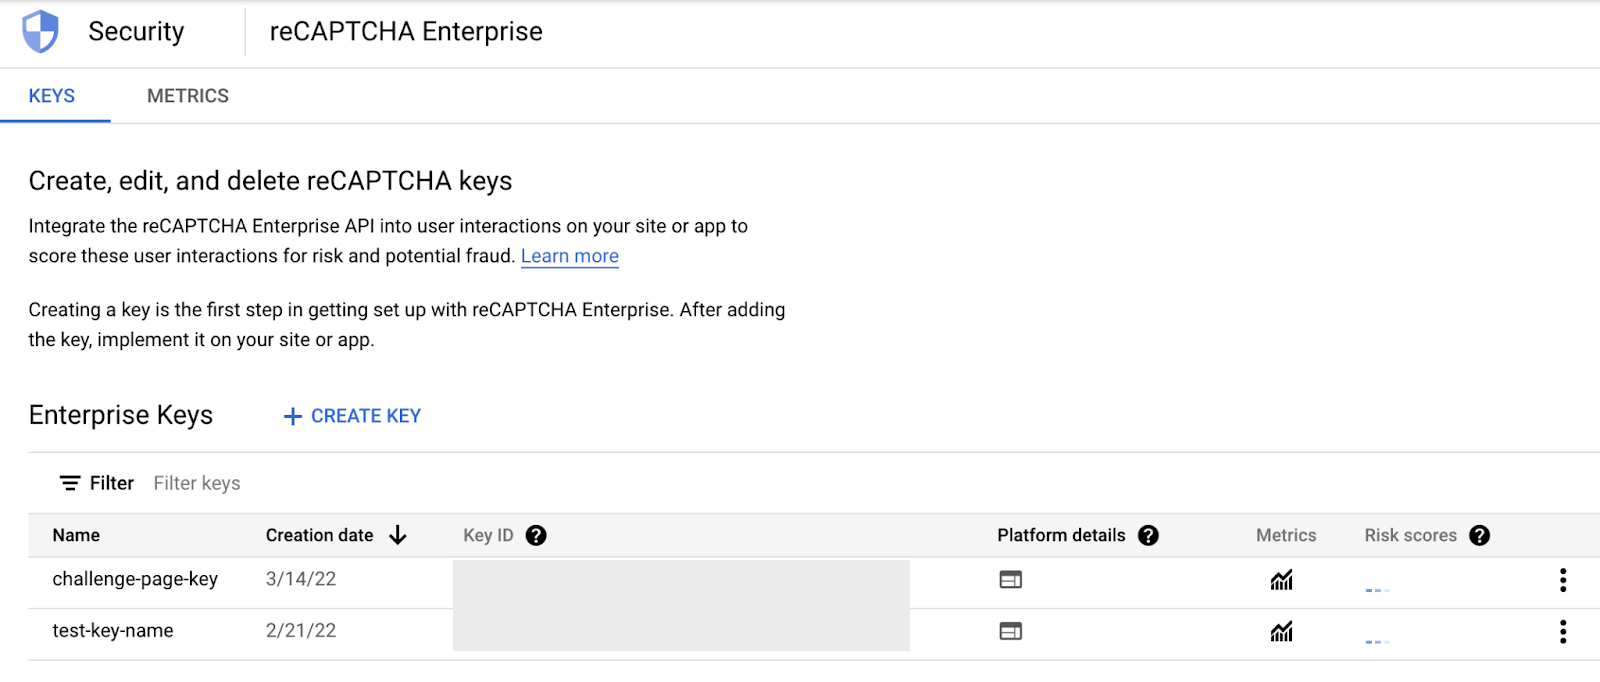
Task: Open more actions menu for test-key-name
Action: pyautogui.click(x=1562, y=631)
